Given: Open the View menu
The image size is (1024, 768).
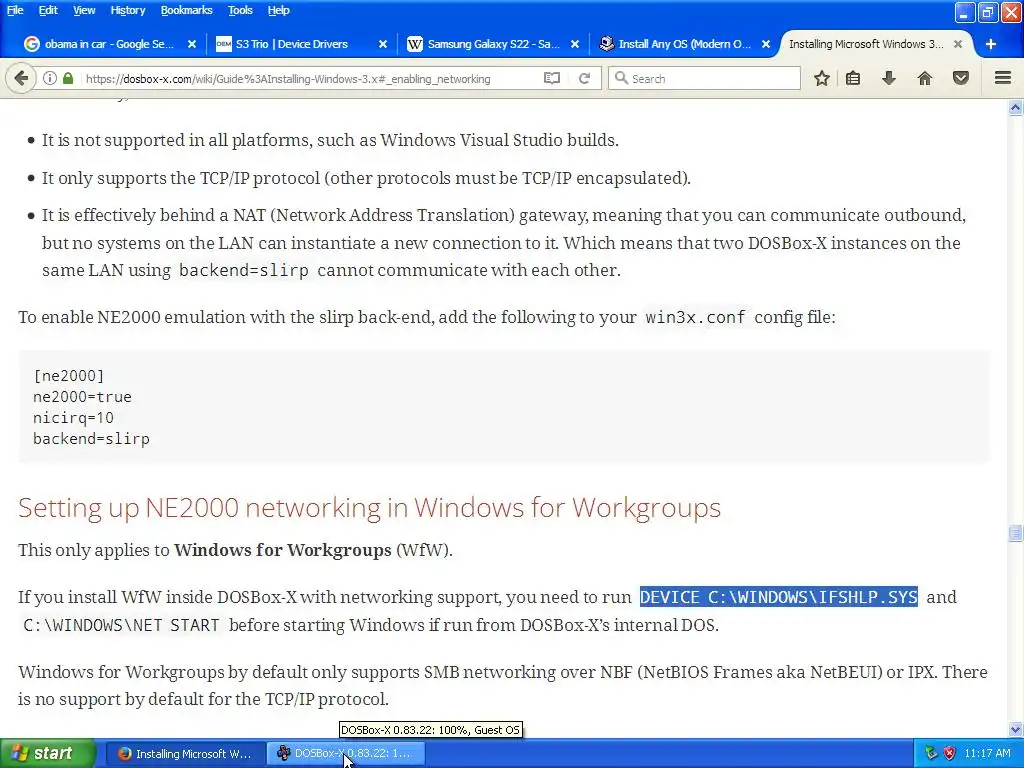Looking at the screenshot, I should click(x=84, y=10).
